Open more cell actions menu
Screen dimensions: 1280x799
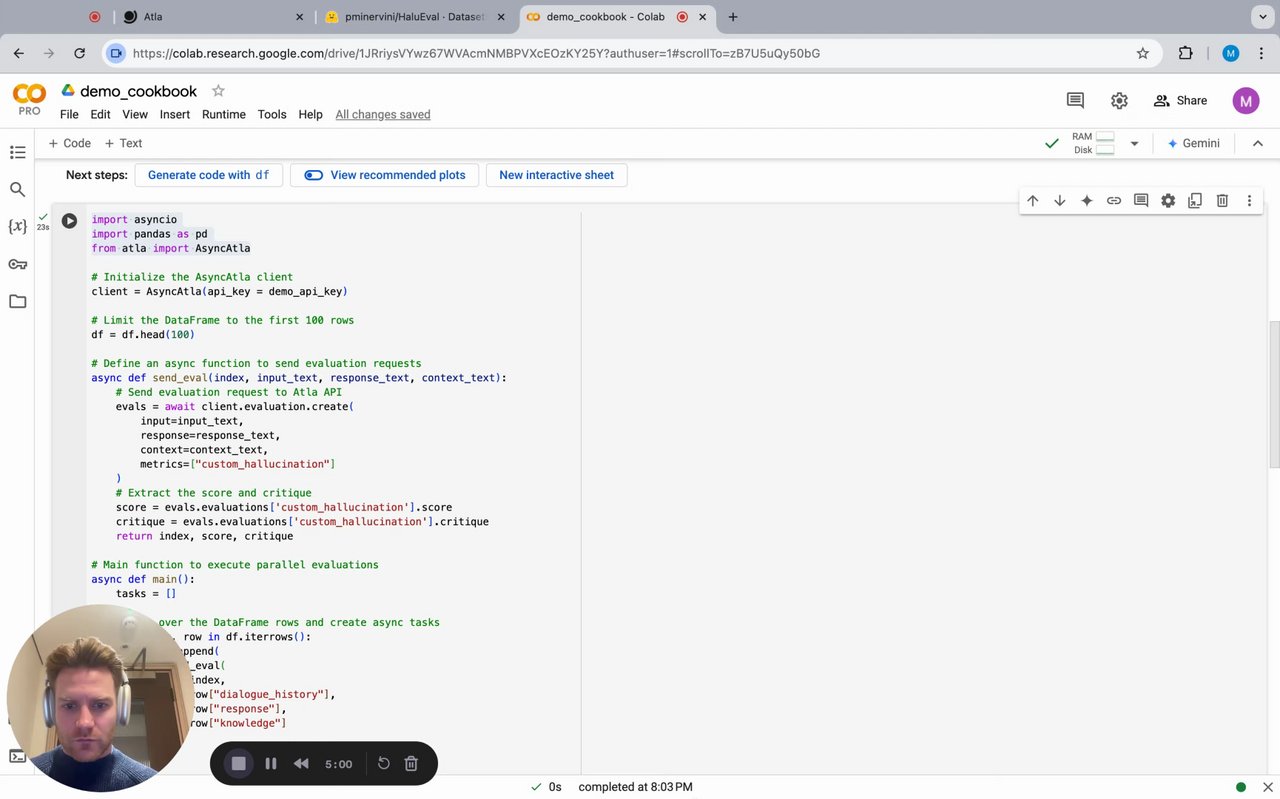coord(1249,201)
